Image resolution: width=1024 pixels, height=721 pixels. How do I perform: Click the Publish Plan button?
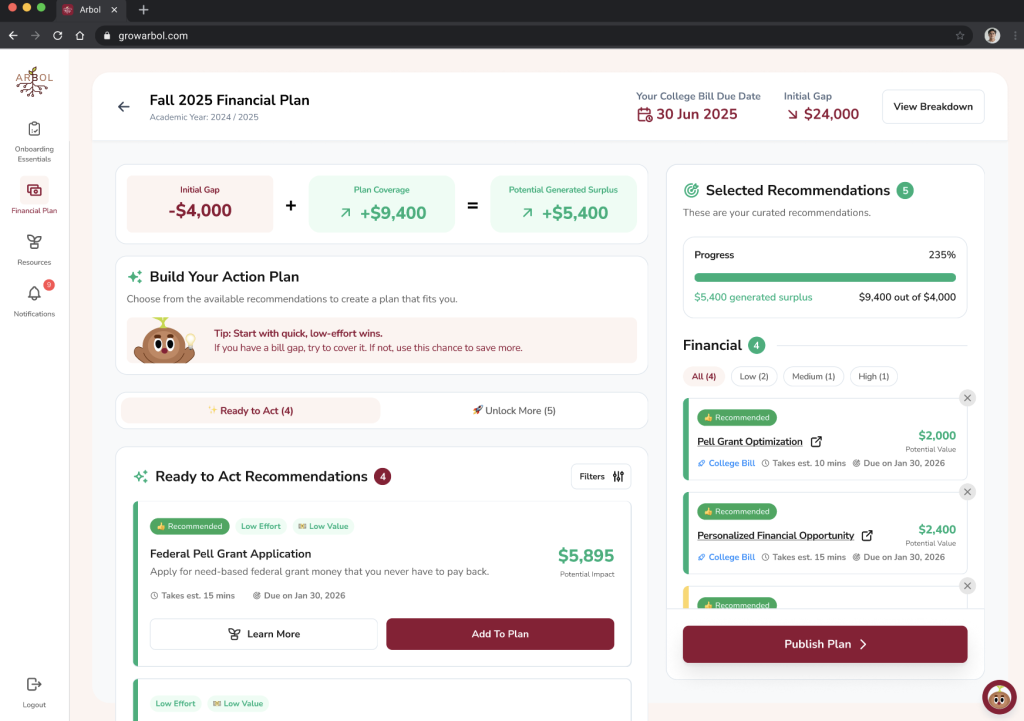coord(824,645)
